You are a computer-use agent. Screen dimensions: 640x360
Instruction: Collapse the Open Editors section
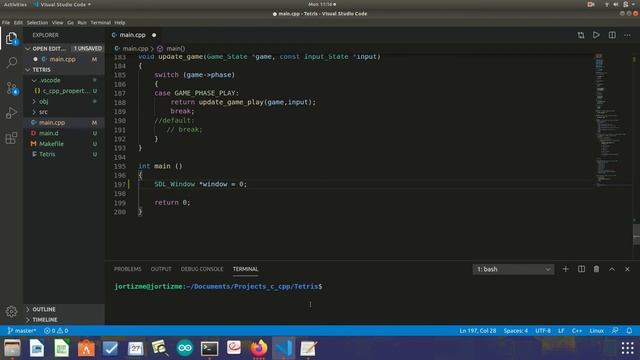click(x=28, y=49)
